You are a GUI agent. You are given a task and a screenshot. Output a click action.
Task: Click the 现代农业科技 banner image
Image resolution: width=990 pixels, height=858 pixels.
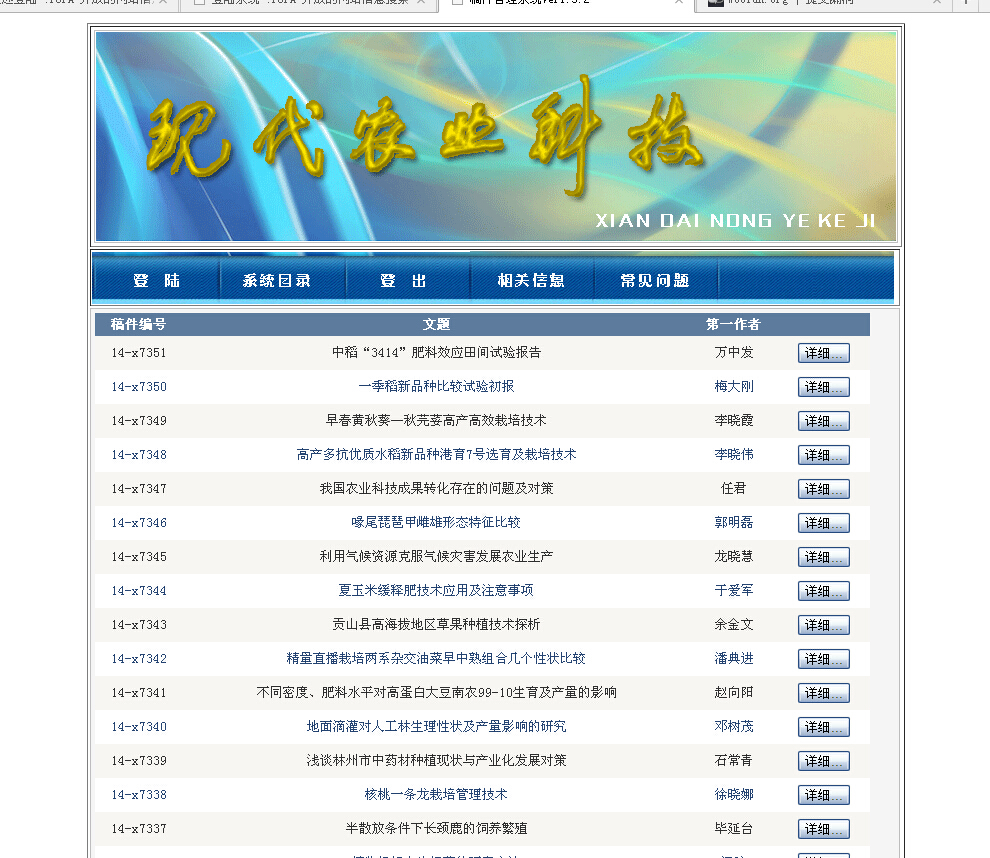click(x=496, y=136)
